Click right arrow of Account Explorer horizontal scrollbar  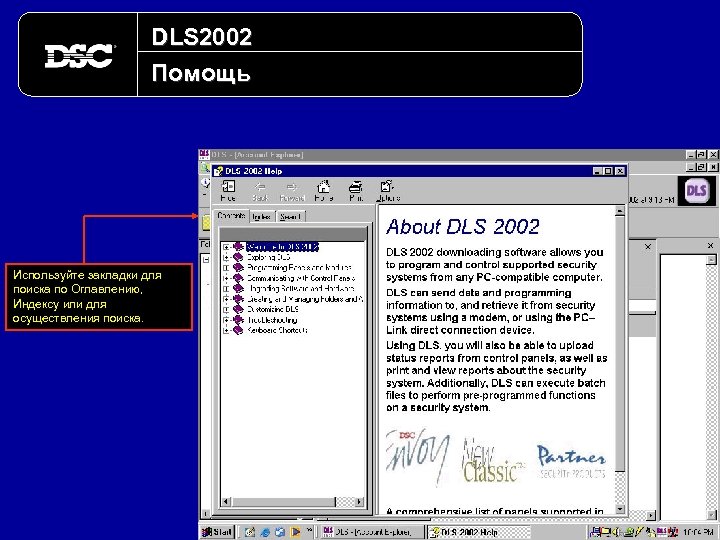click(x=651, y=516)
